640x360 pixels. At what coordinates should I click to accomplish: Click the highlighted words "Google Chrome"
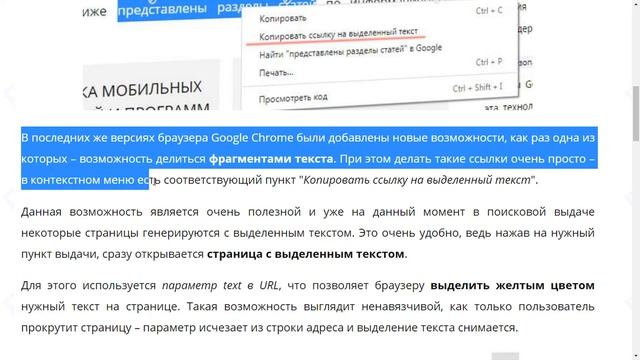[252, 138]
